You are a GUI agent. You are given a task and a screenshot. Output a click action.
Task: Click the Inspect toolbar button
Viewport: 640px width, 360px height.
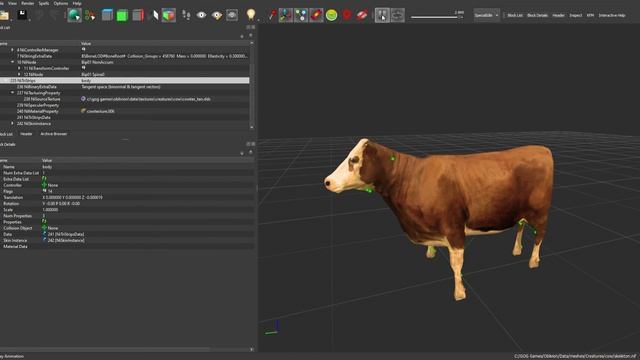[576, 16]
